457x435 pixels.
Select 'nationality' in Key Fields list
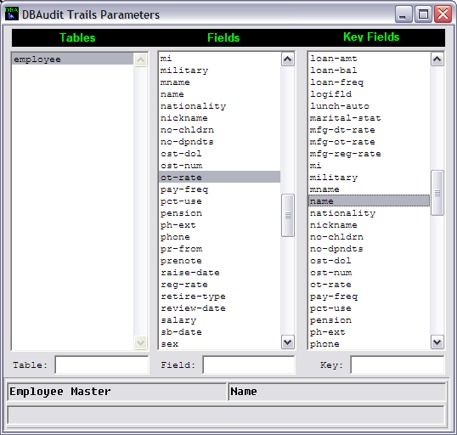369,213
